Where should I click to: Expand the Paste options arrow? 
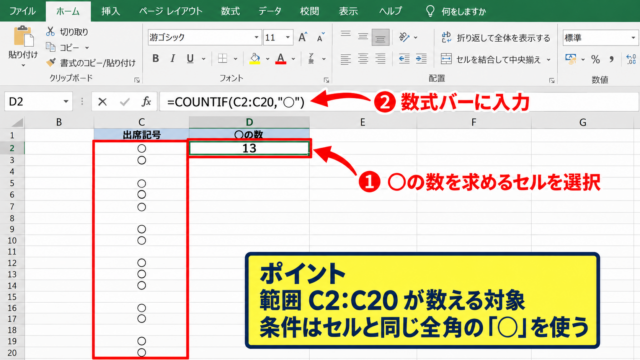[x=23, y=66]
